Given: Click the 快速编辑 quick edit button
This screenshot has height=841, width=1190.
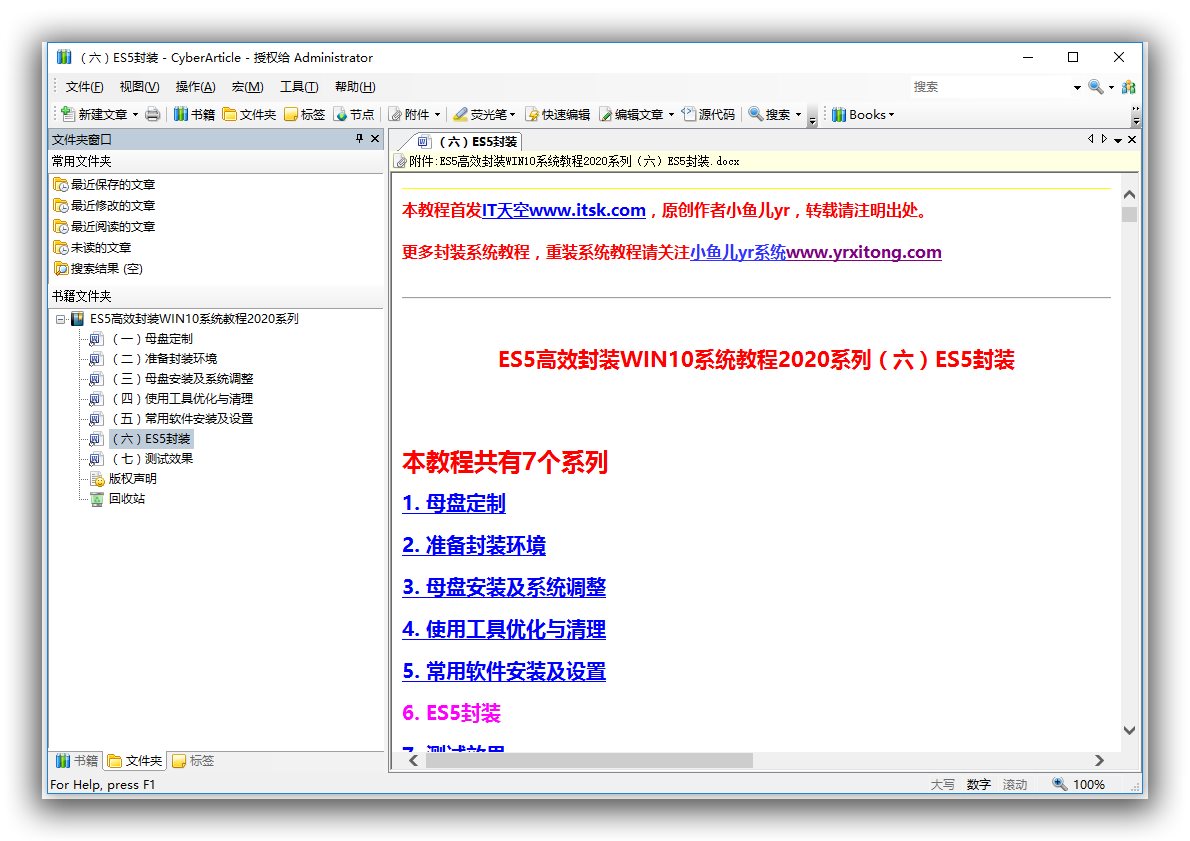Looking at the screenshot, I should click(x=558, y=114).
